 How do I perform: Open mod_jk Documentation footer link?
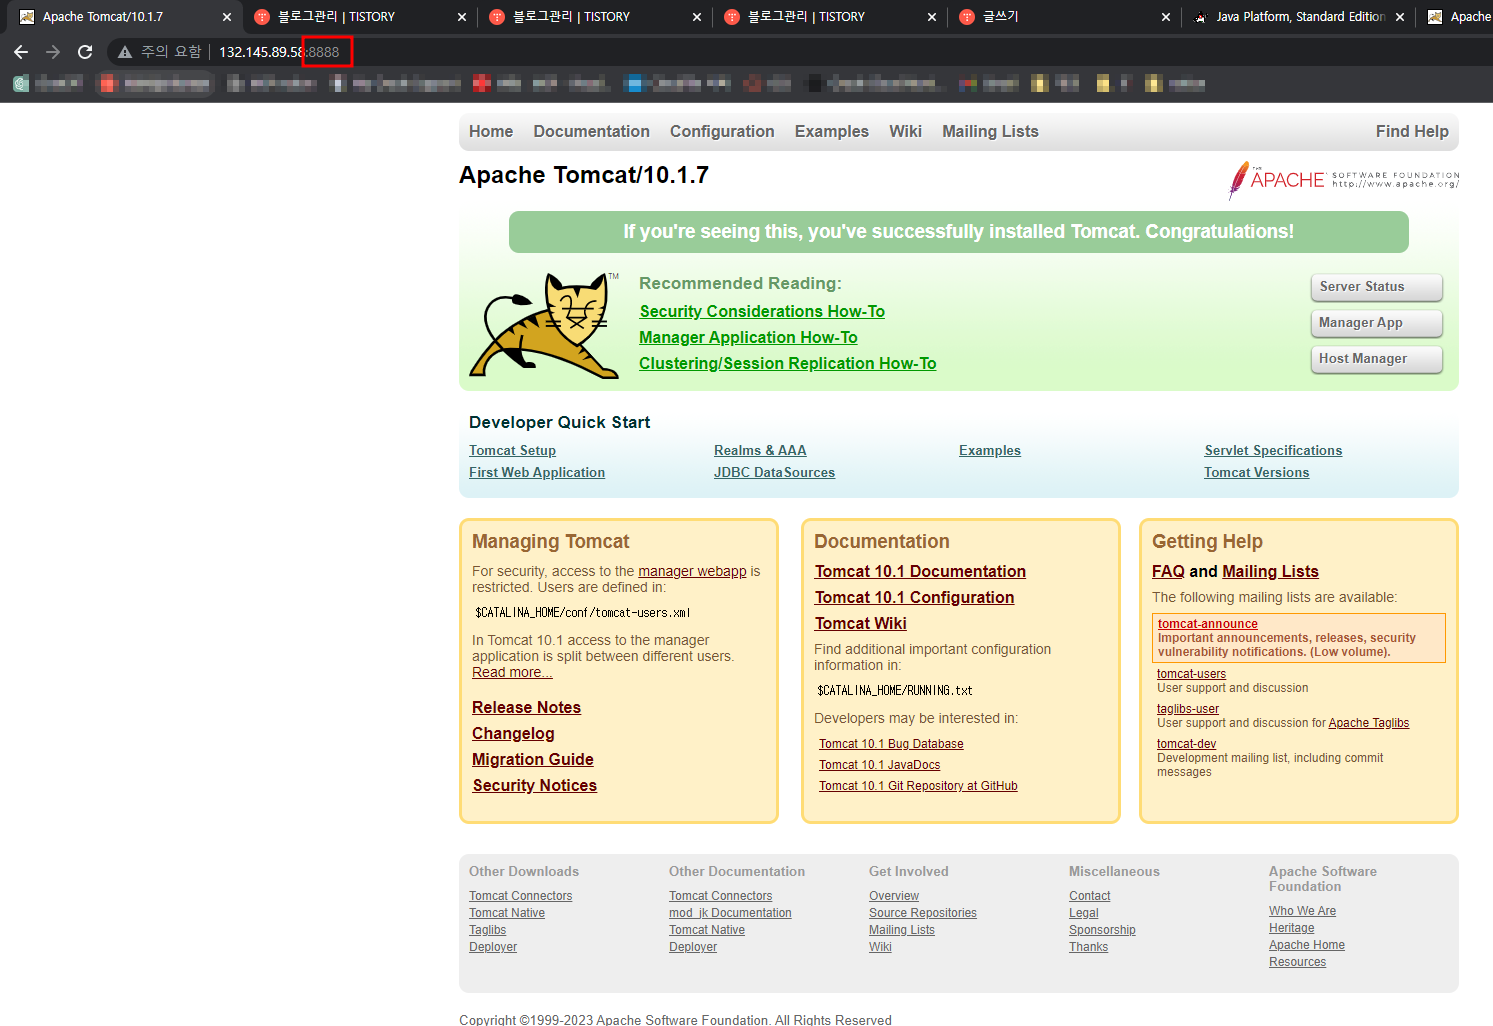[x=730, y=913]
